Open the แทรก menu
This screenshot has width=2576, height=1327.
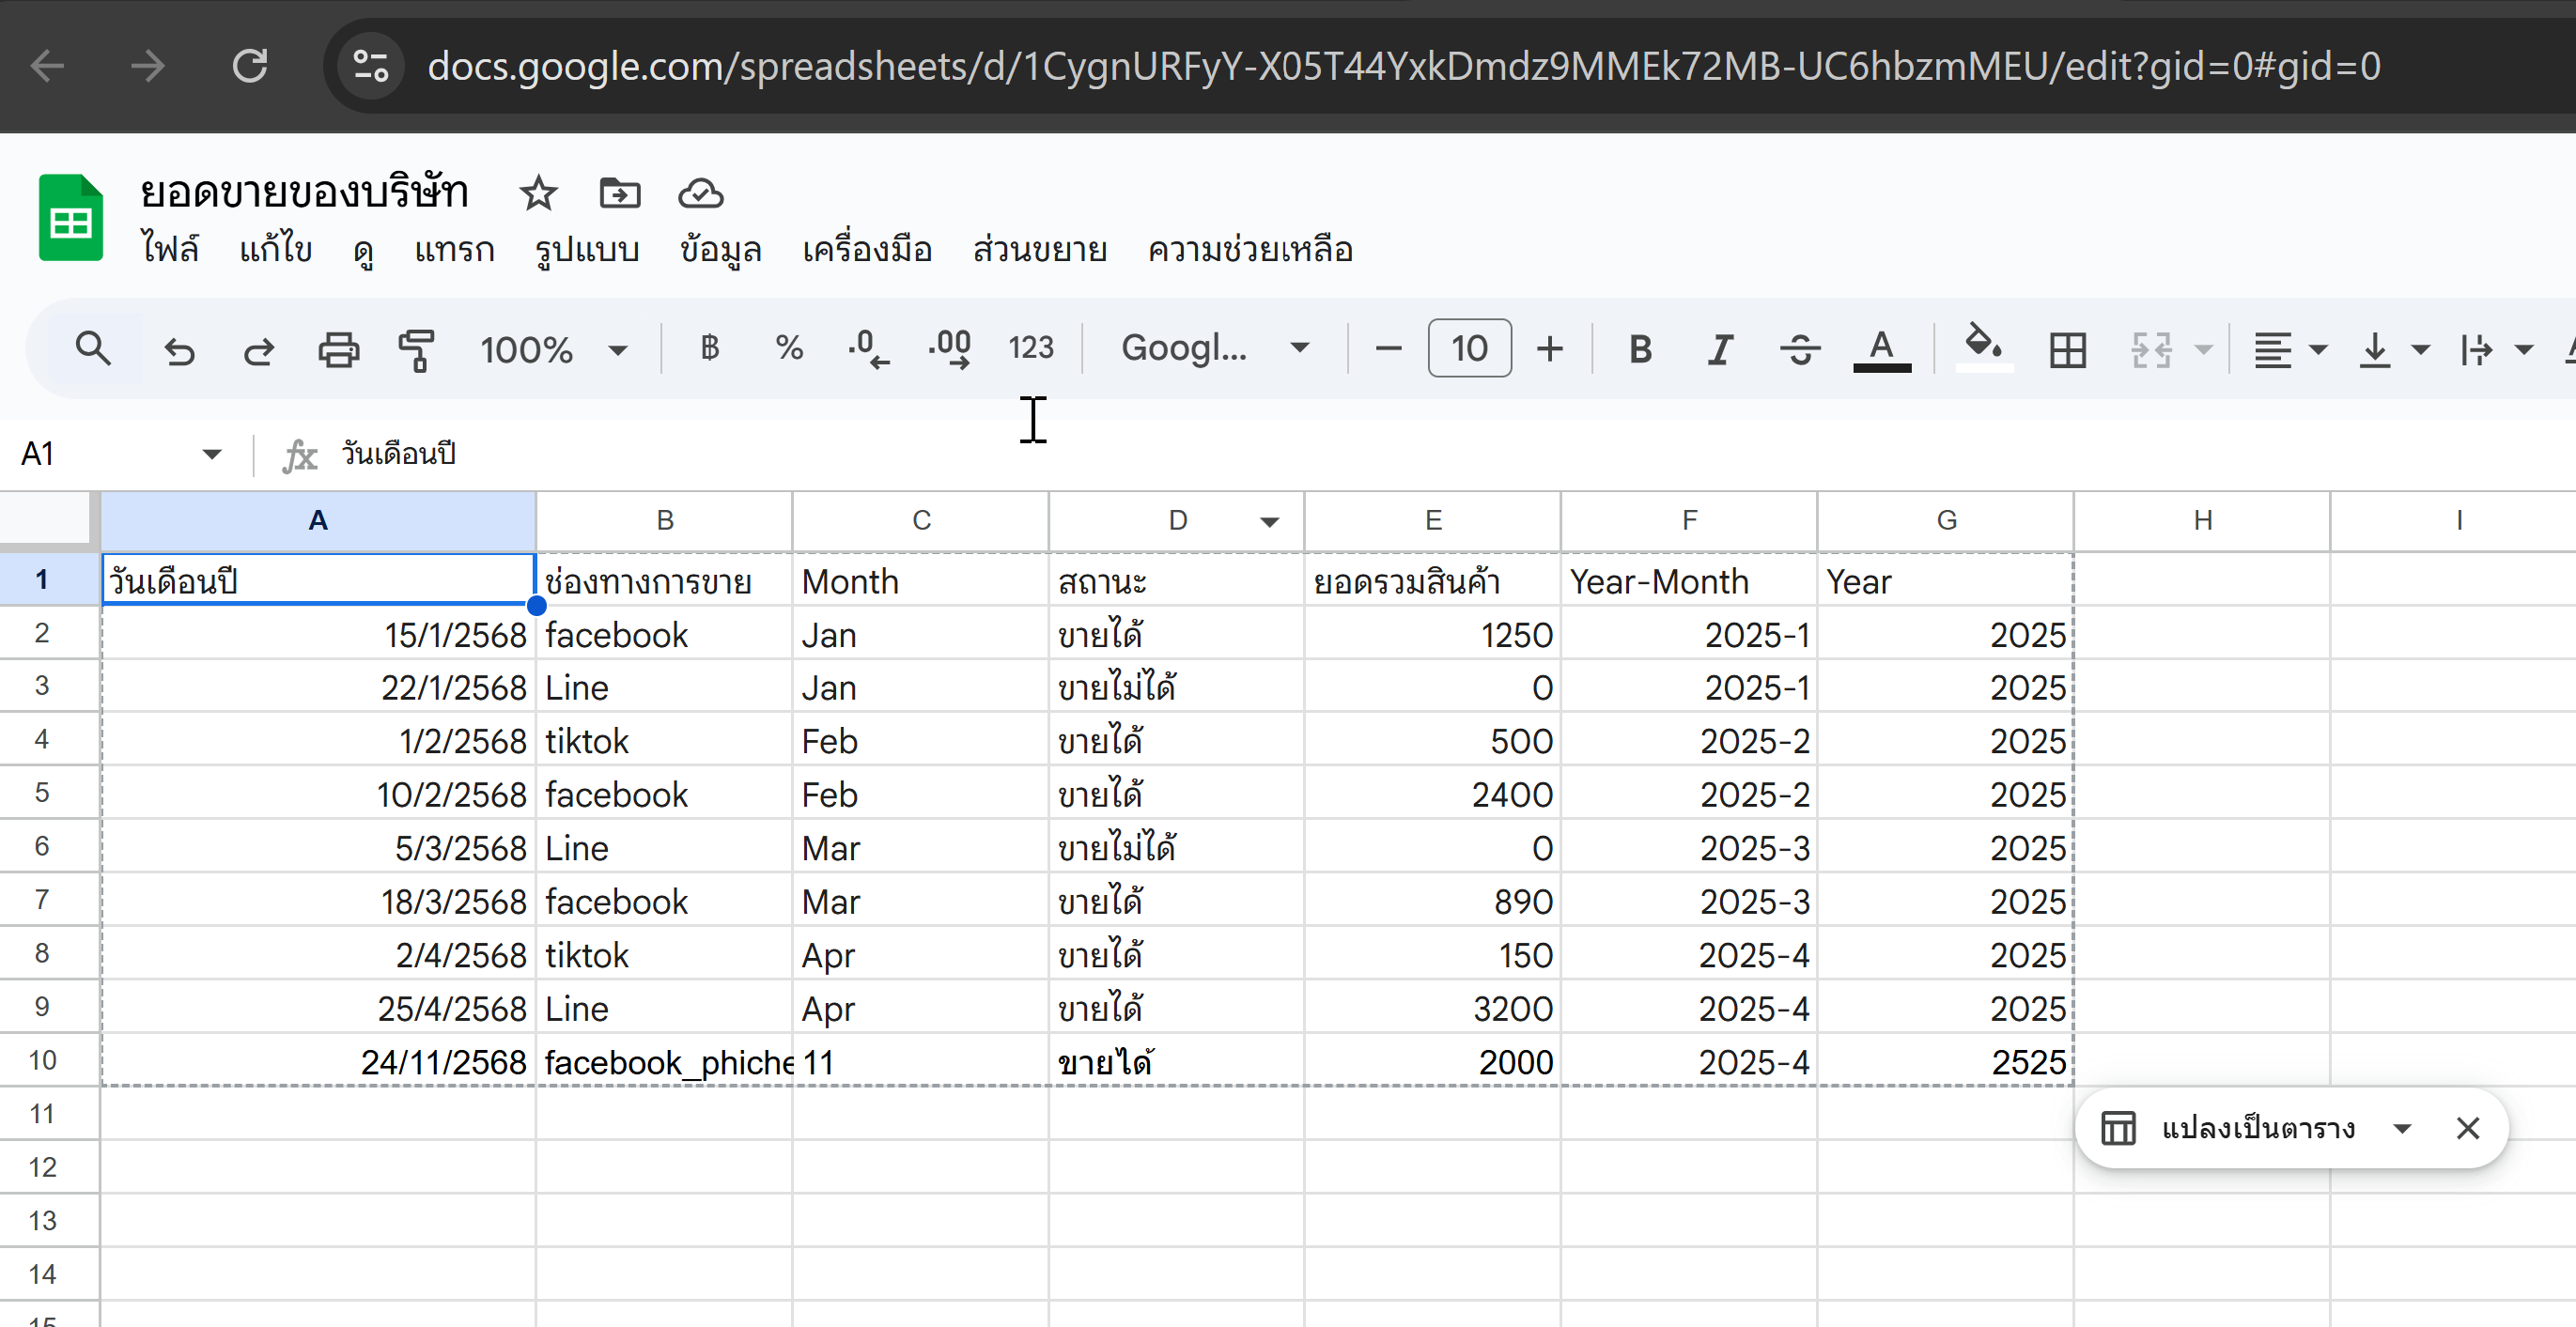454,250
